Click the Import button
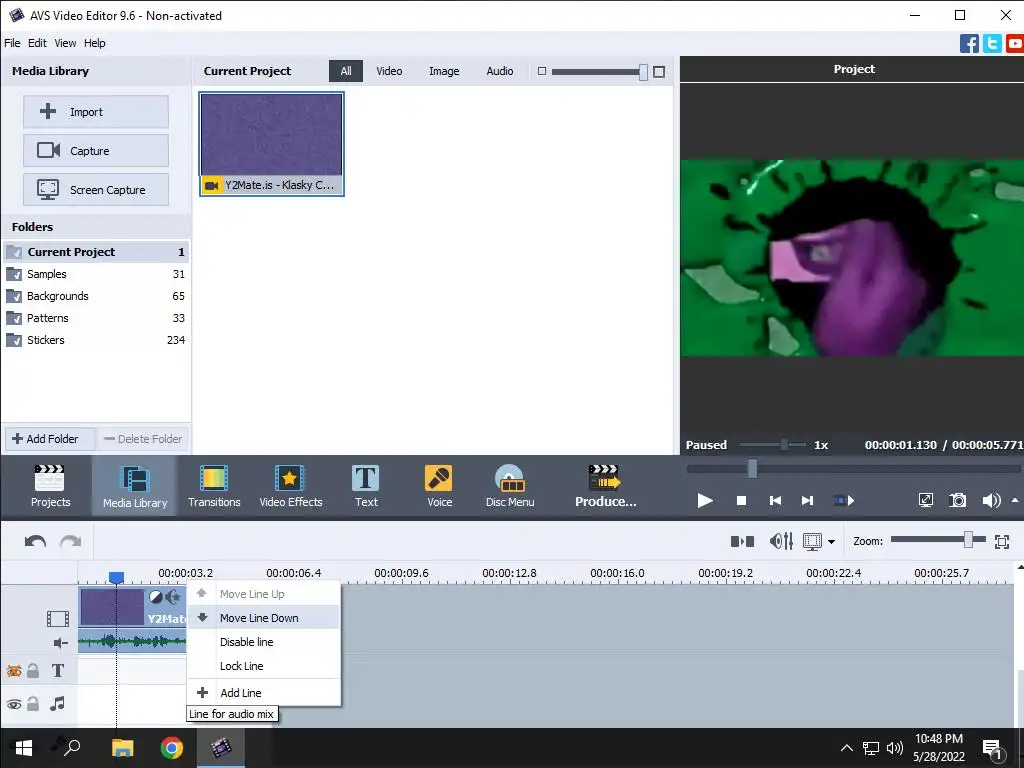 pos(96,112)
